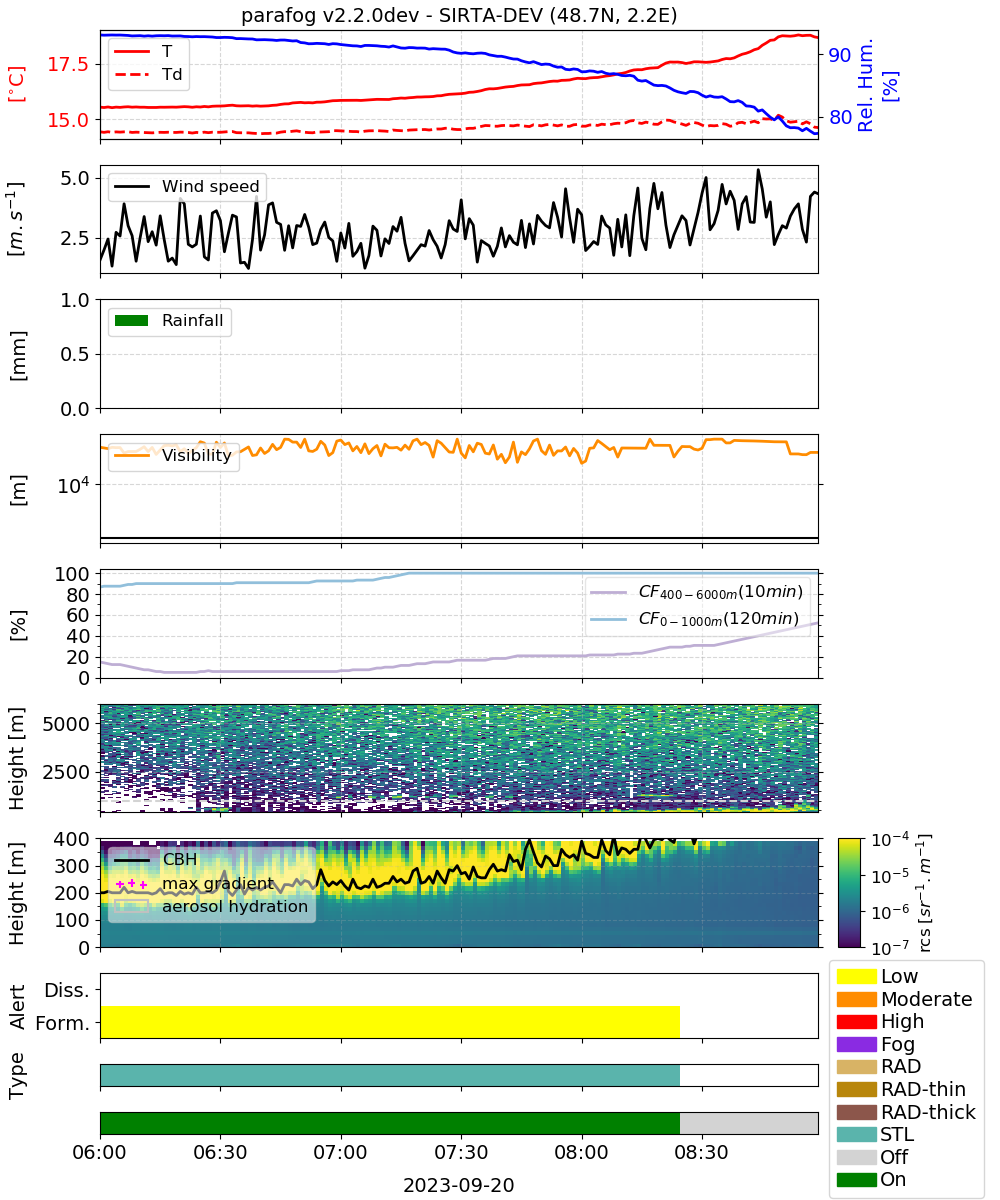The width and height of the screenshot is (1000, 1200).
Task: Click the 07:30 time axis tick label
Action: pos(460,1151)
